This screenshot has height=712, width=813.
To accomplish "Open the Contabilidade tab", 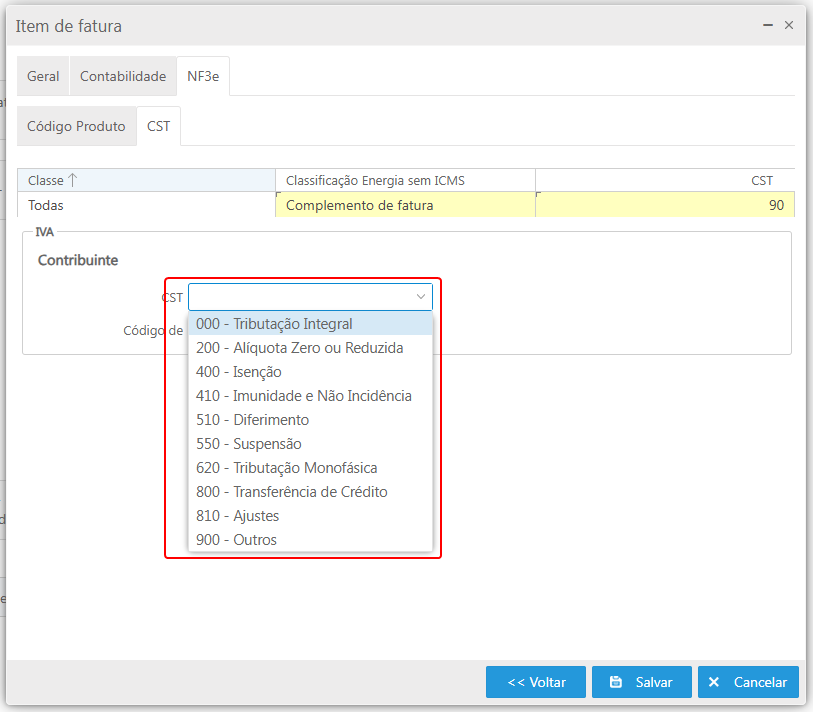I will pyautogui.click(x=123, y=76).
